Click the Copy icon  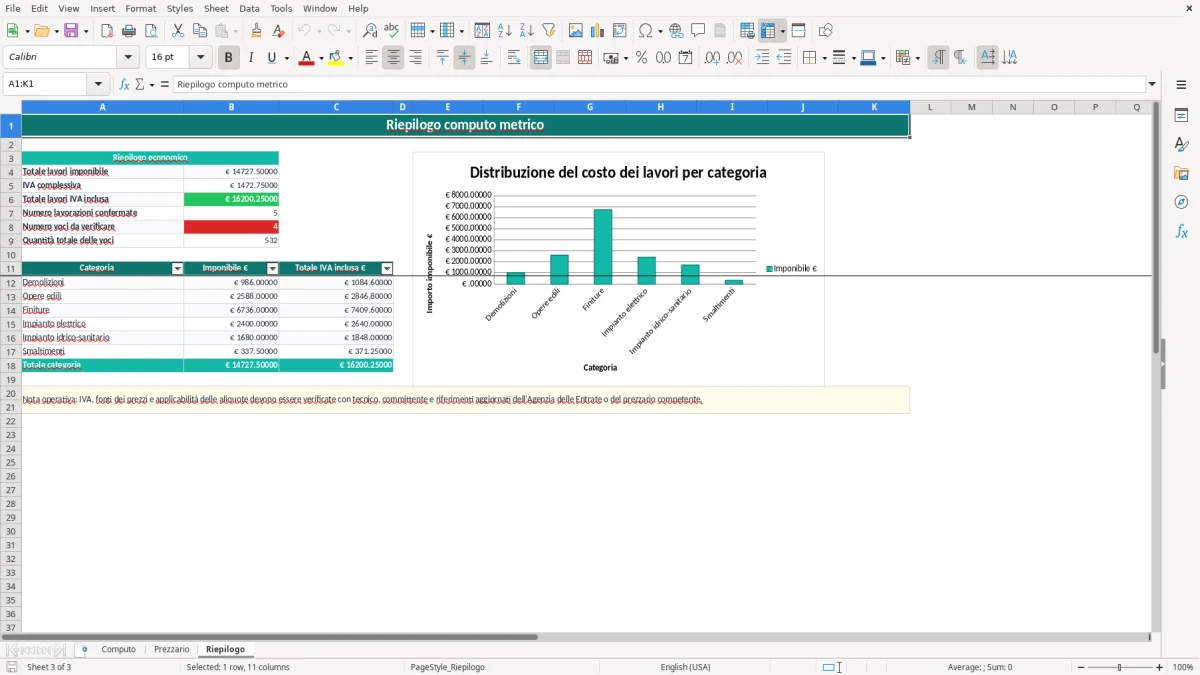pyautogui.click(x=200, y=31)
